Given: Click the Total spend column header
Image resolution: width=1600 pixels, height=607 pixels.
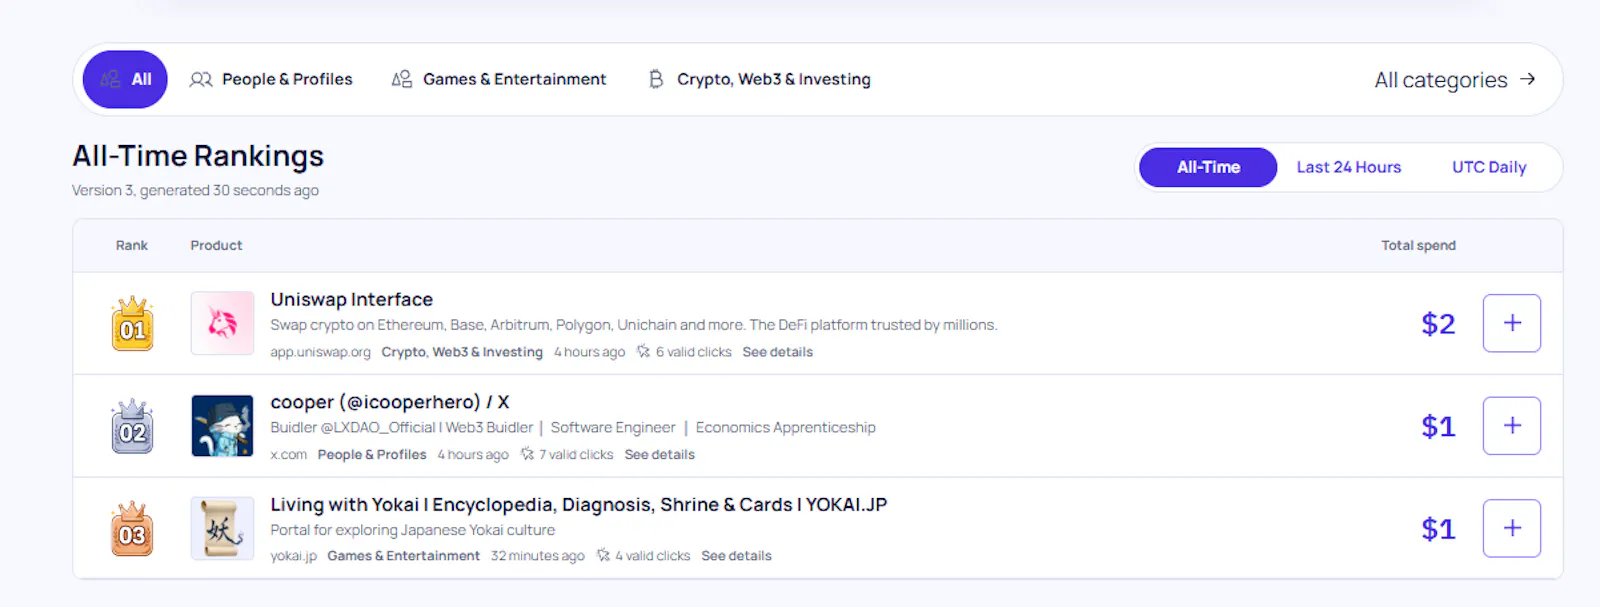Looking at the screenshot, I should click(1418, 245).
